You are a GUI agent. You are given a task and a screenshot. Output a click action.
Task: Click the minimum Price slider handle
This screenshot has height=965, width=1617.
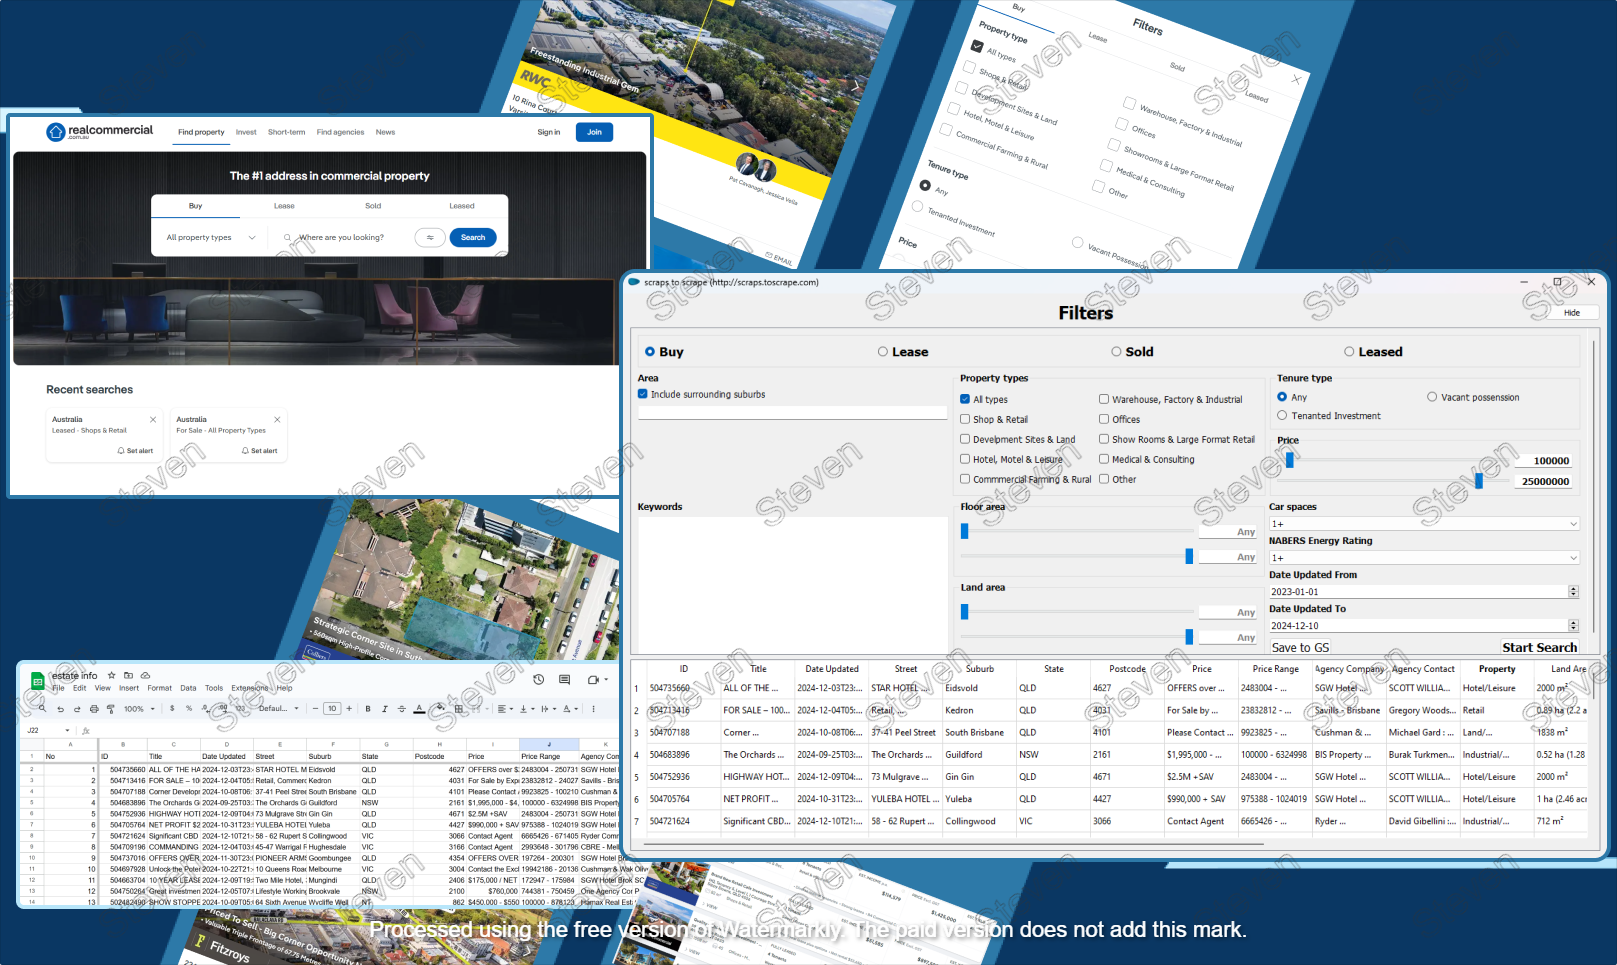(x=1289, y=460)
